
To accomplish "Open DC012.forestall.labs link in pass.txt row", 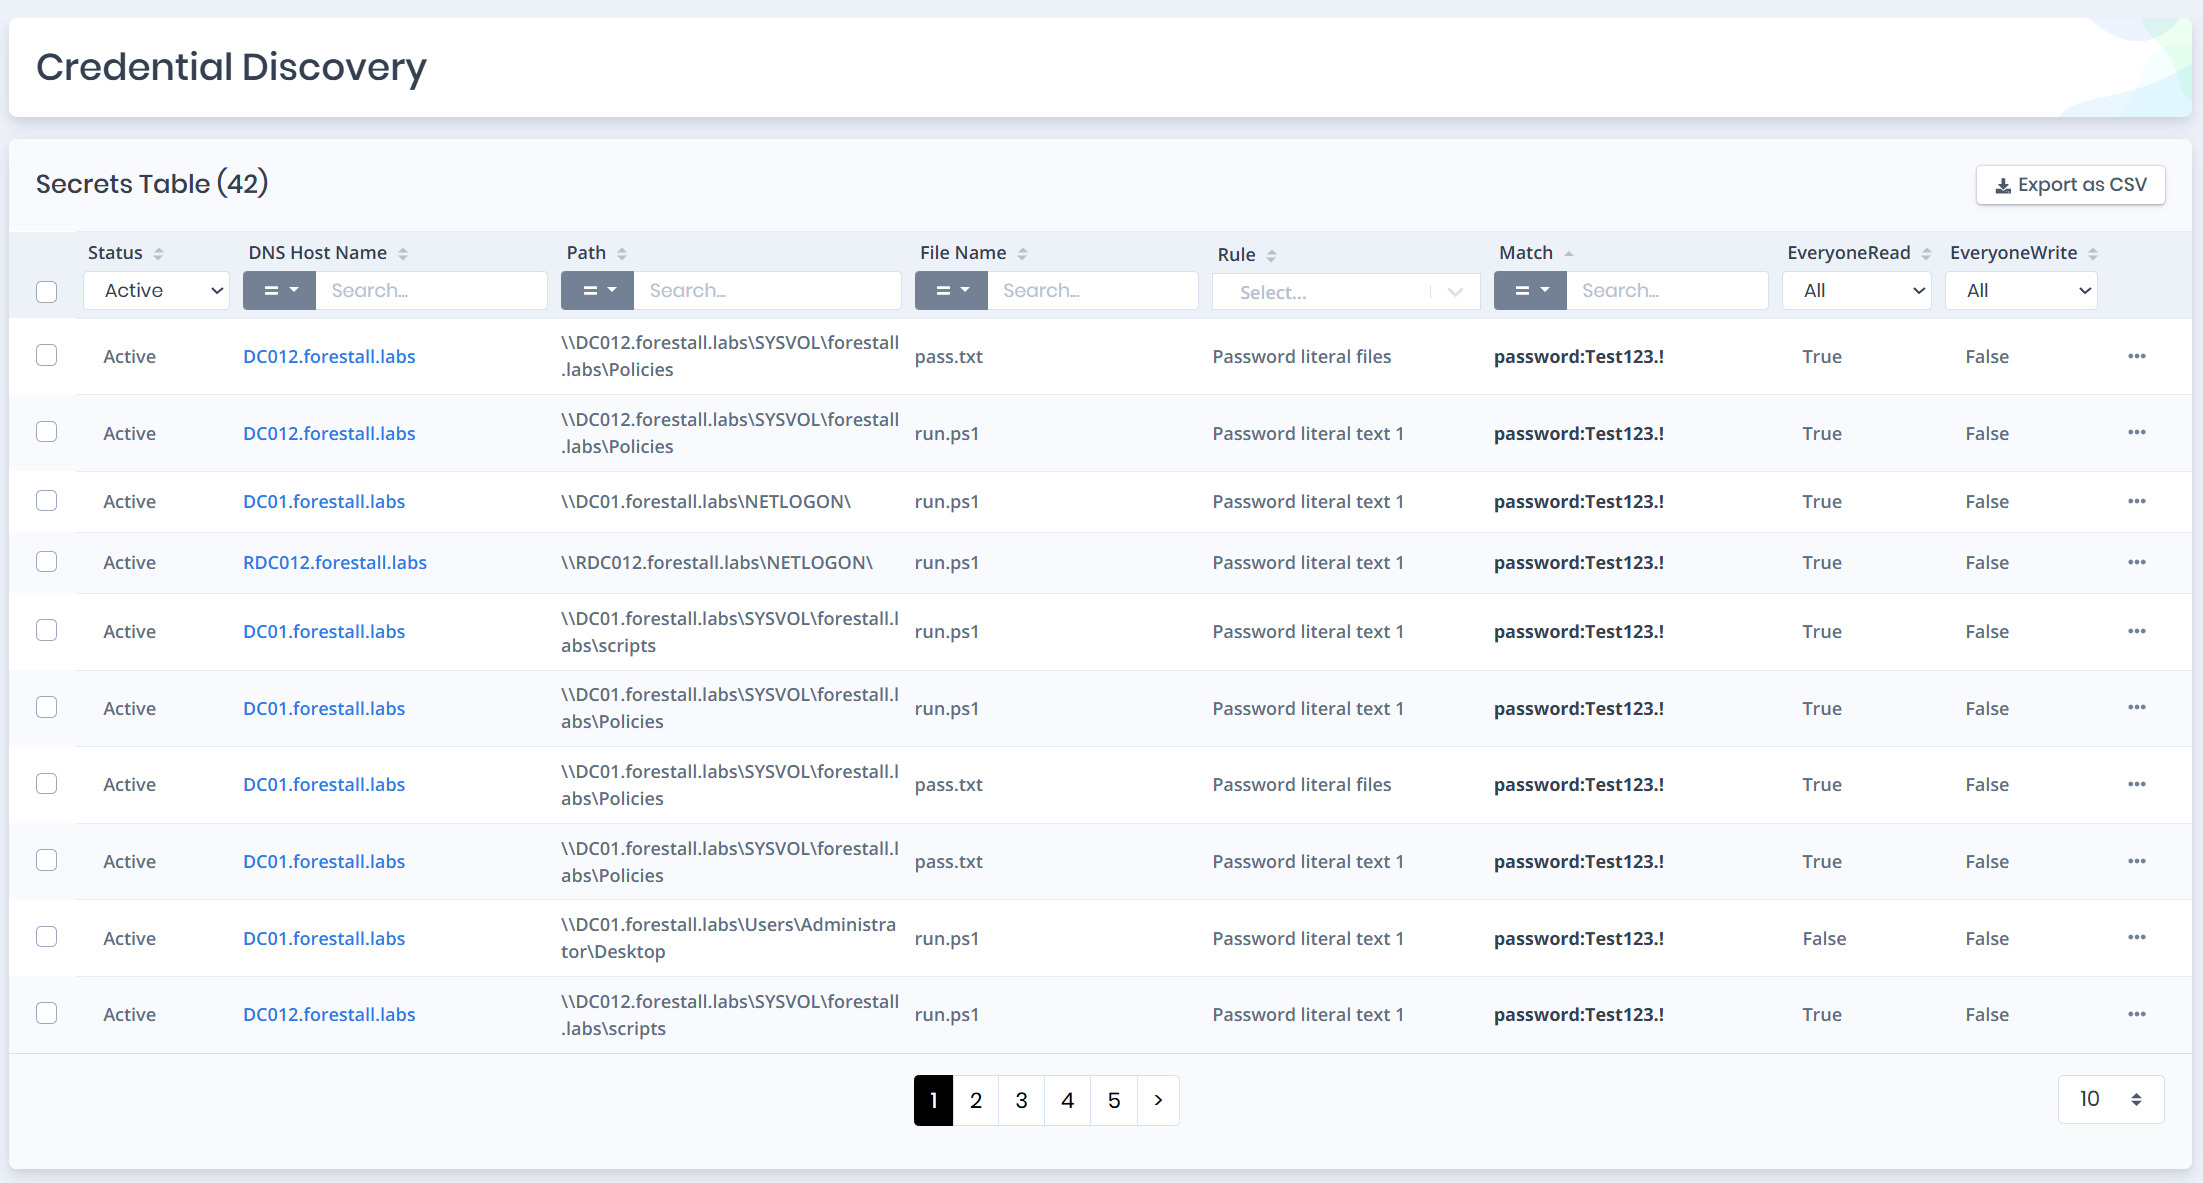I will tap(329, 356).
